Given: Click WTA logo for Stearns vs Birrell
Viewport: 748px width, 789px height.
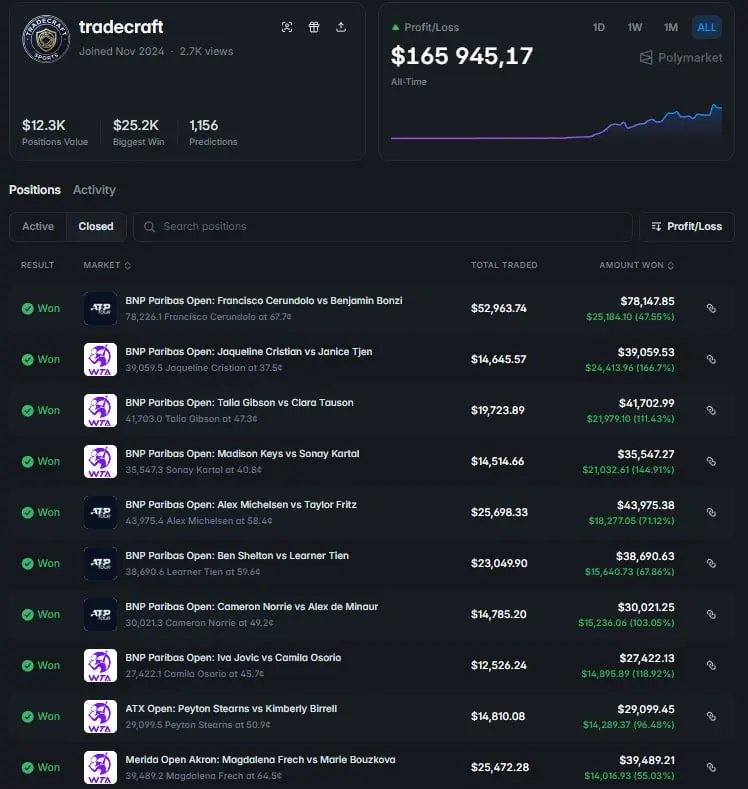Looking at the screenshot, I should click(100, 717).
